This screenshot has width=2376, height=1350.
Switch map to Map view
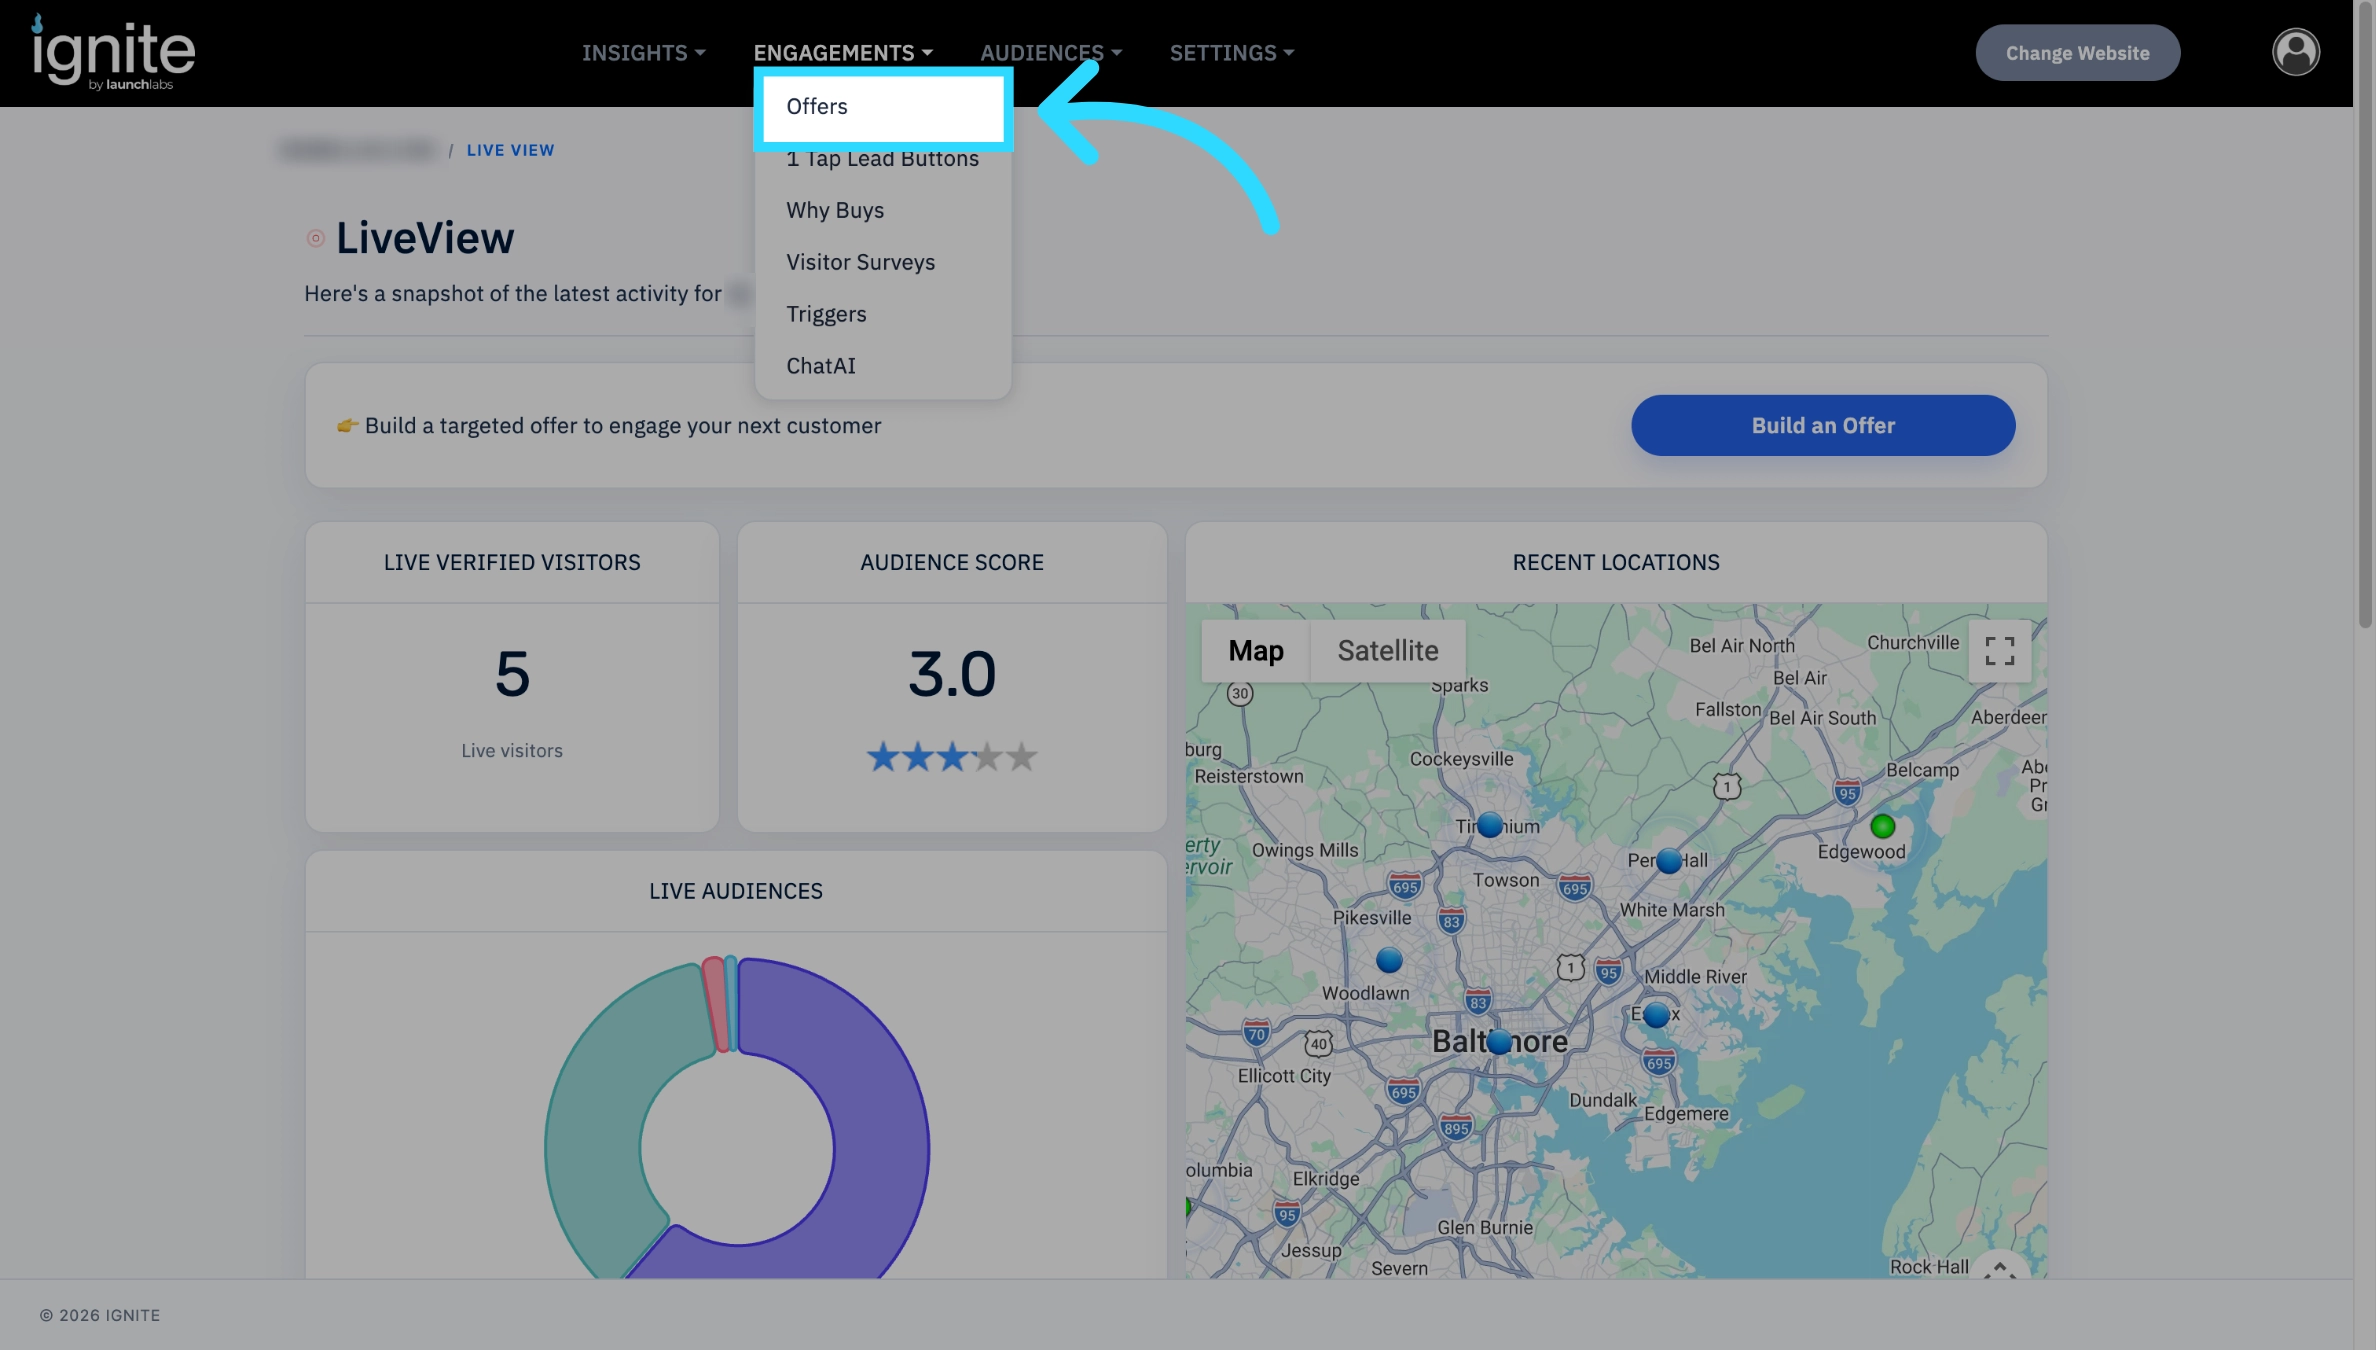pos(1256,651)
